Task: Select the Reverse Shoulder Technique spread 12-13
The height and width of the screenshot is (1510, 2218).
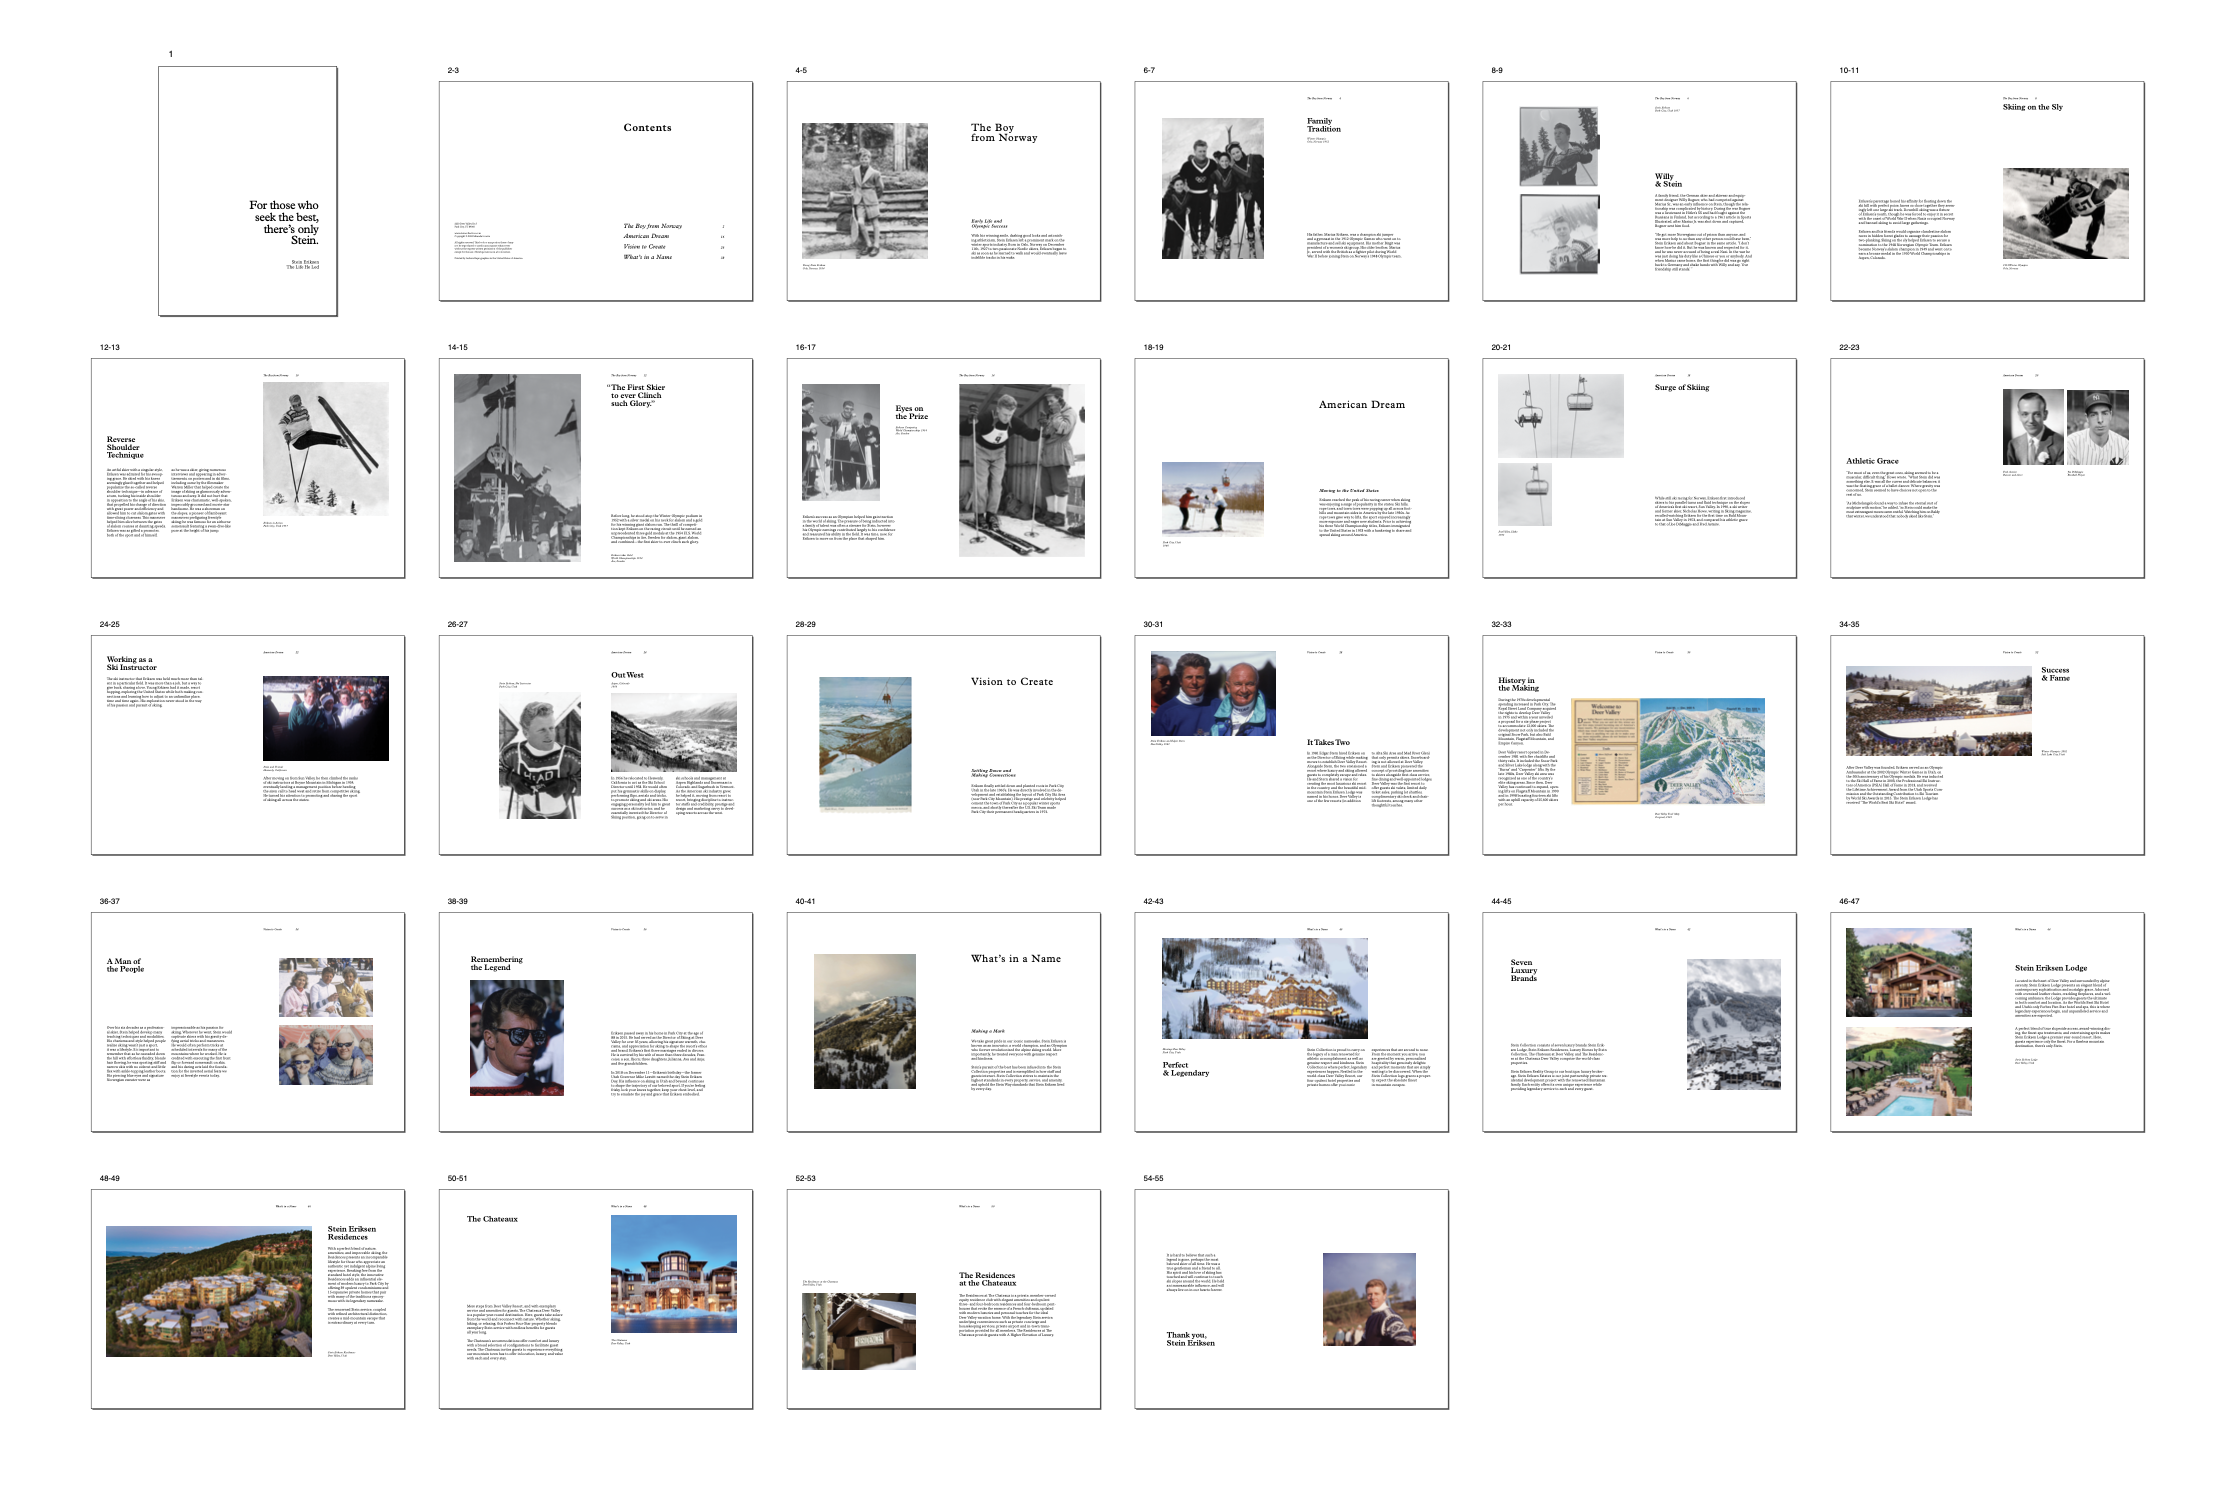Action: coord(247,468)
